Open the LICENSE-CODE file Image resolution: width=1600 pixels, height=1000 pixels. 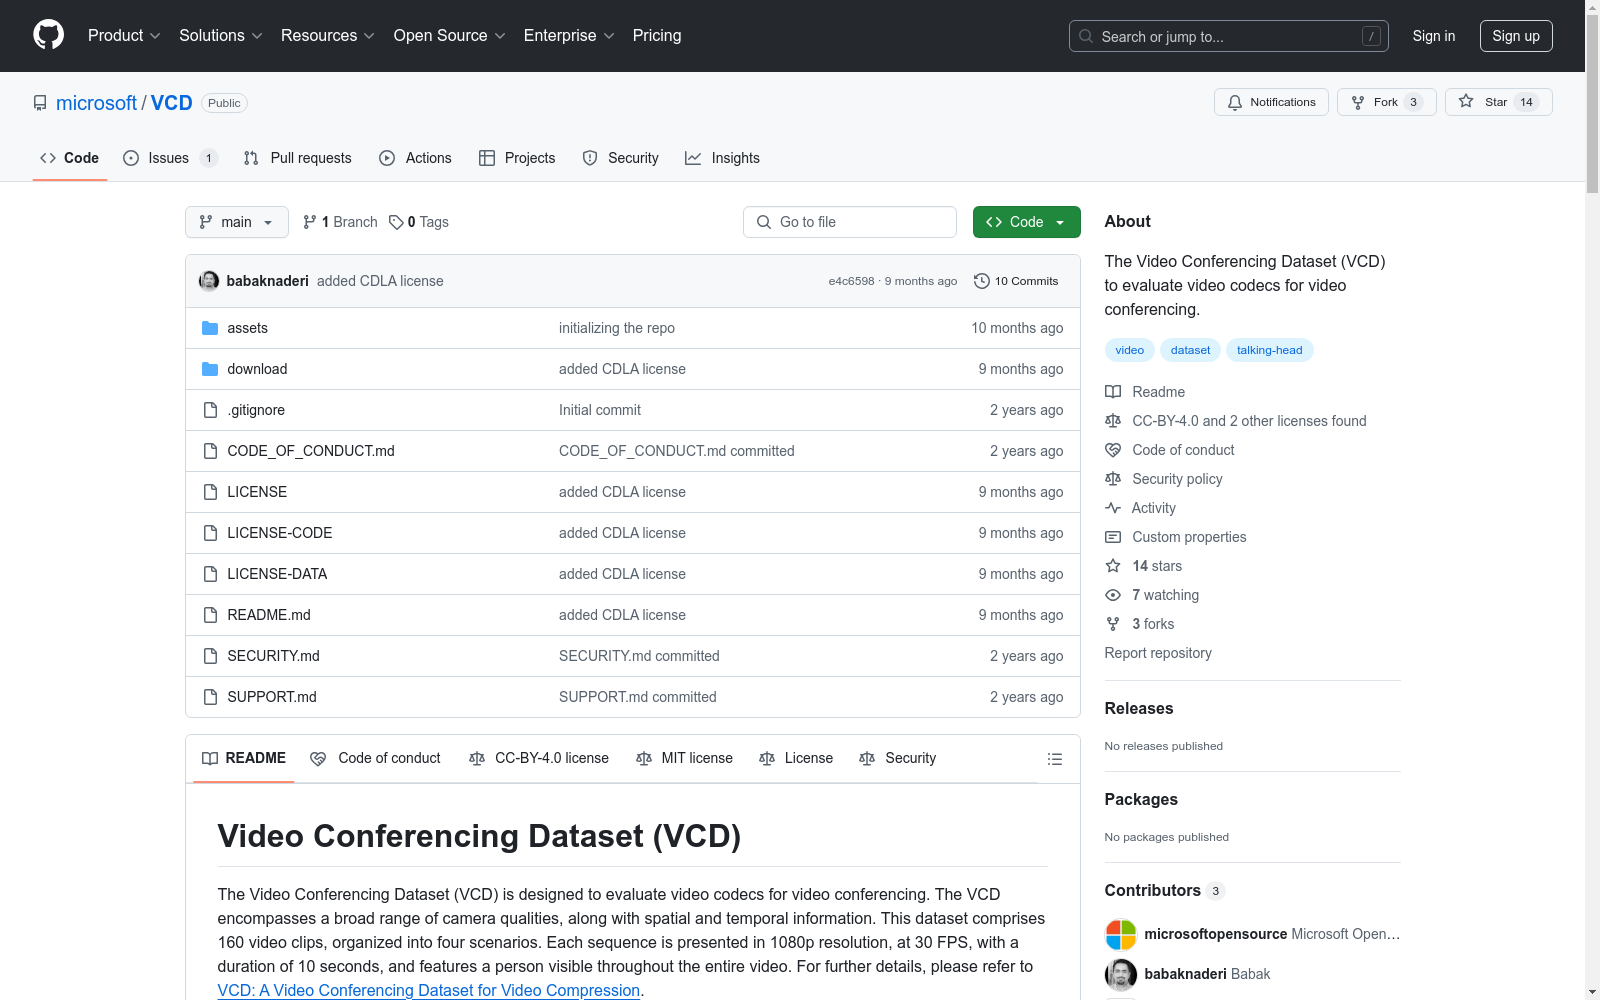(280, 533)
